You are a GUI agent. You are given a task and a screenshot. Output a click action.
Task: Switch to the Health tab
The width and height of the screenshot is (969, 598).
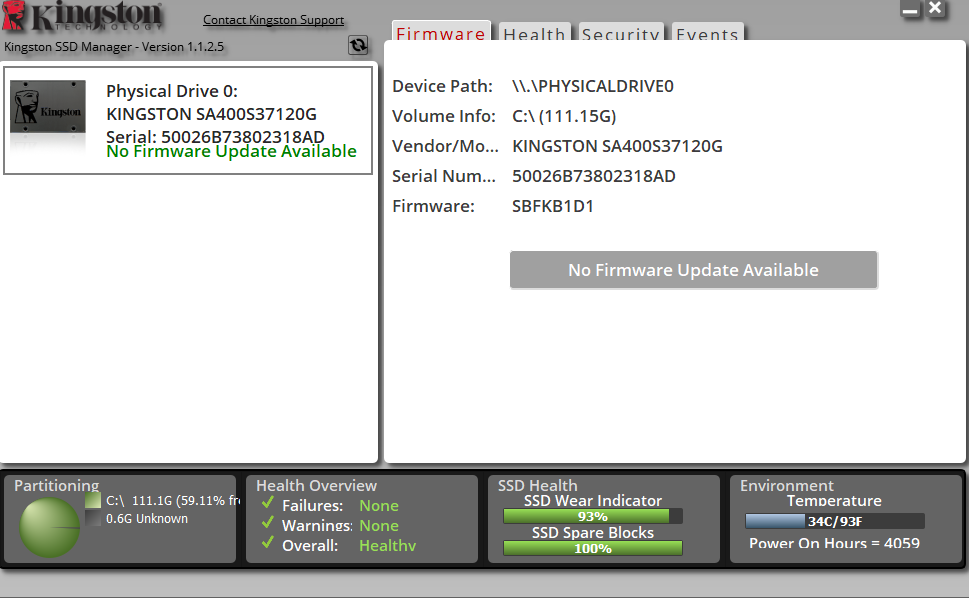pyautogui.click(x=534, y=33)
